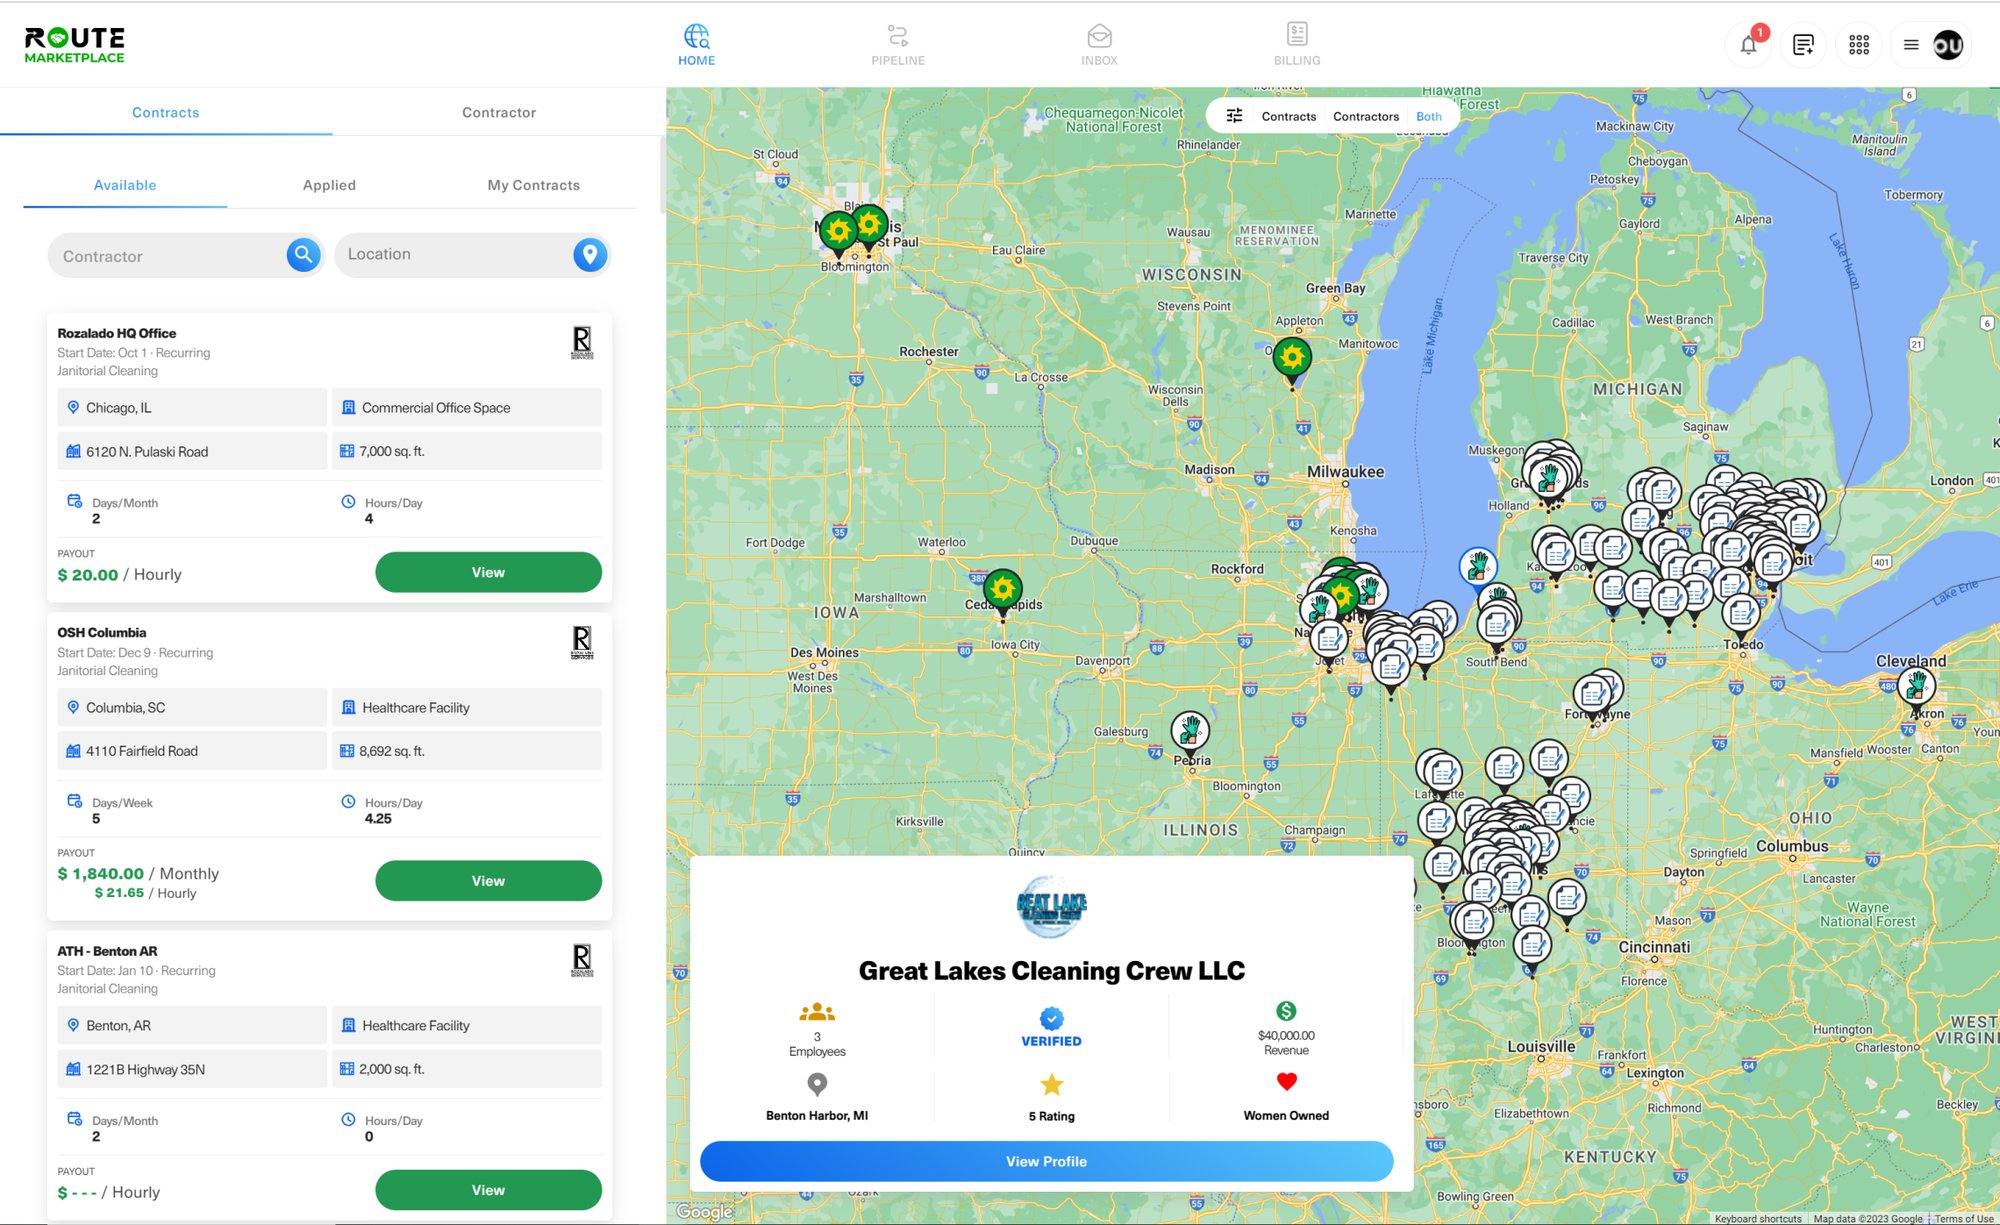Open the notes icon in header
This screenshot has height=1225, width=2000.
click(1803, 45)
